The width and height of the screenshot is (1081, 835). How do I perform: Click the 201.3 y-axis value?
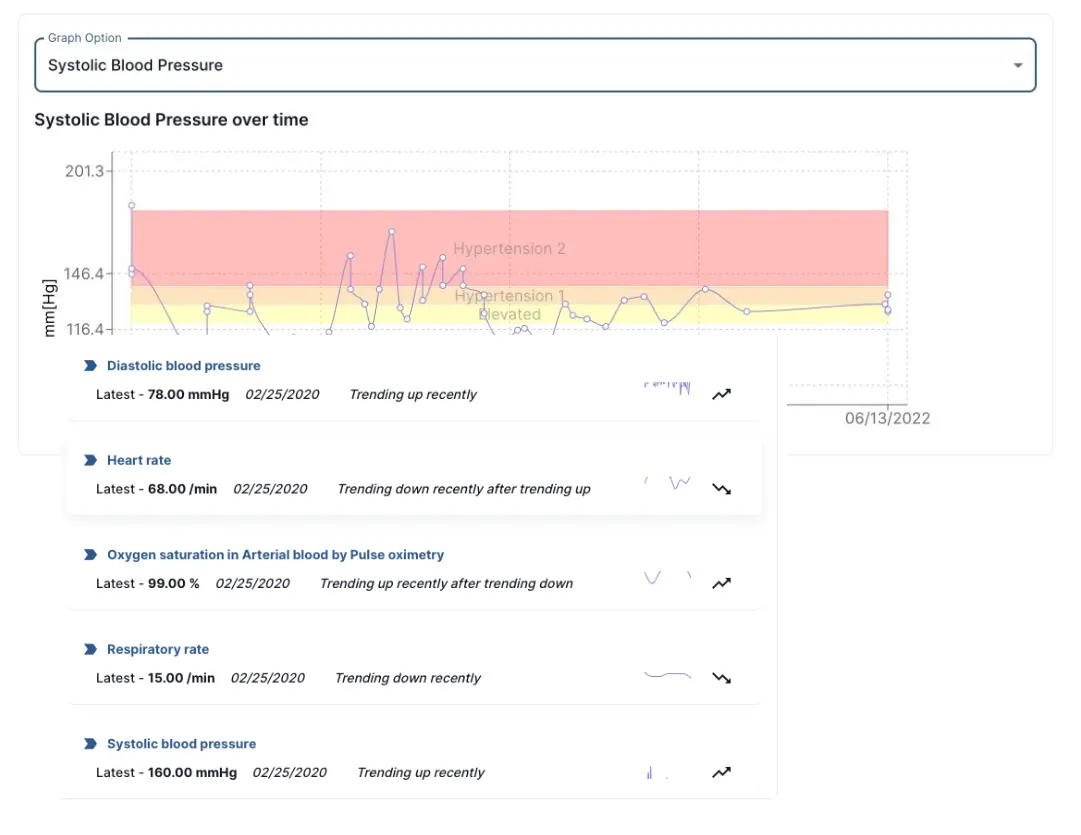pyautogui.click(x=84, y=171)
